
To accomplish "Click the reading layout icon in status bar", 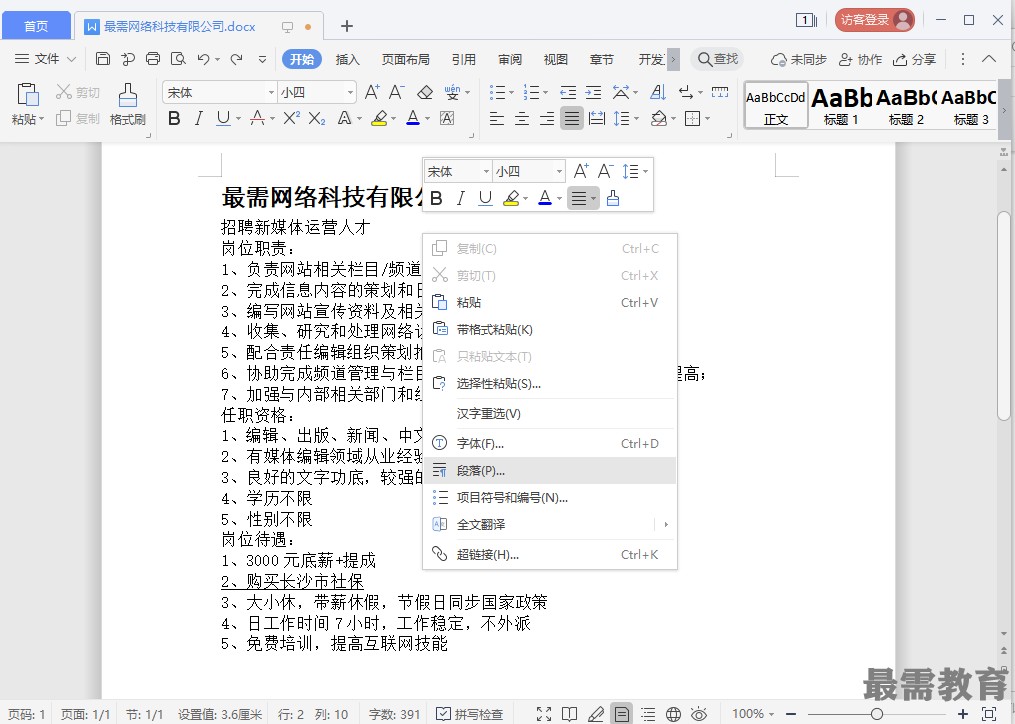I will [570, 714].
